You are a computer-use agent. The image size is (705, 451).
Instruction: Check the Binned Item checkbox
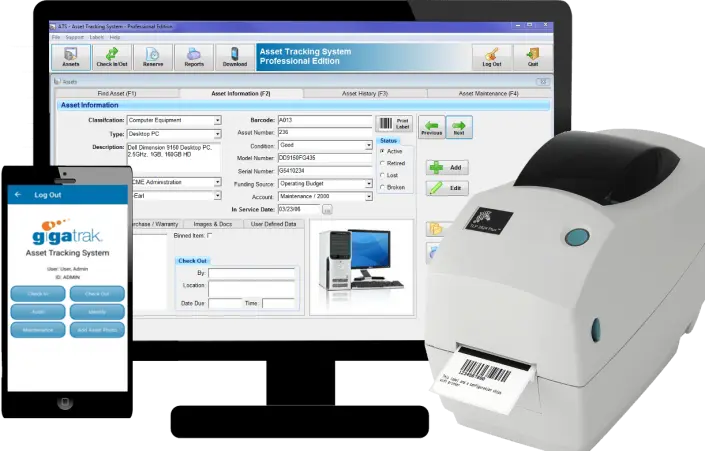pos(210,236)
